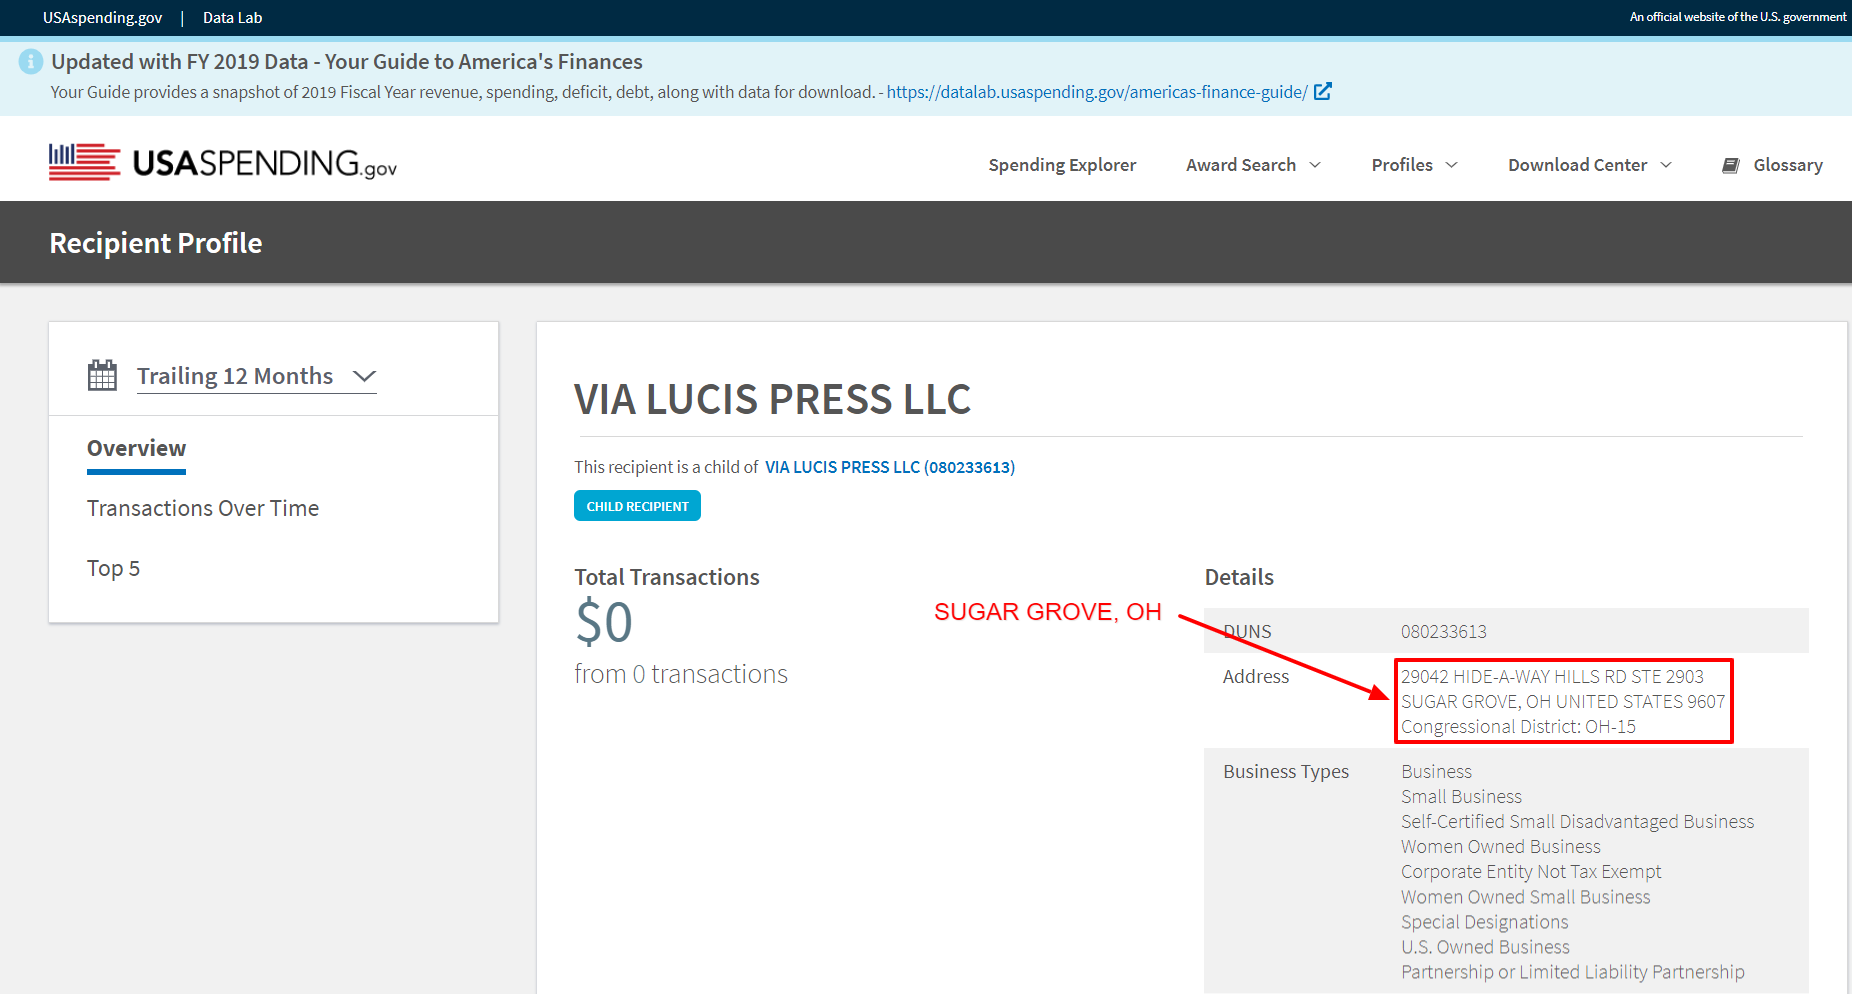This screenshot has height=994, width=1852.
Task: Click the address line 29042 HIDE-A-WAY HILLS RD
Action: pyautogui.click(x=1552, y=677)
